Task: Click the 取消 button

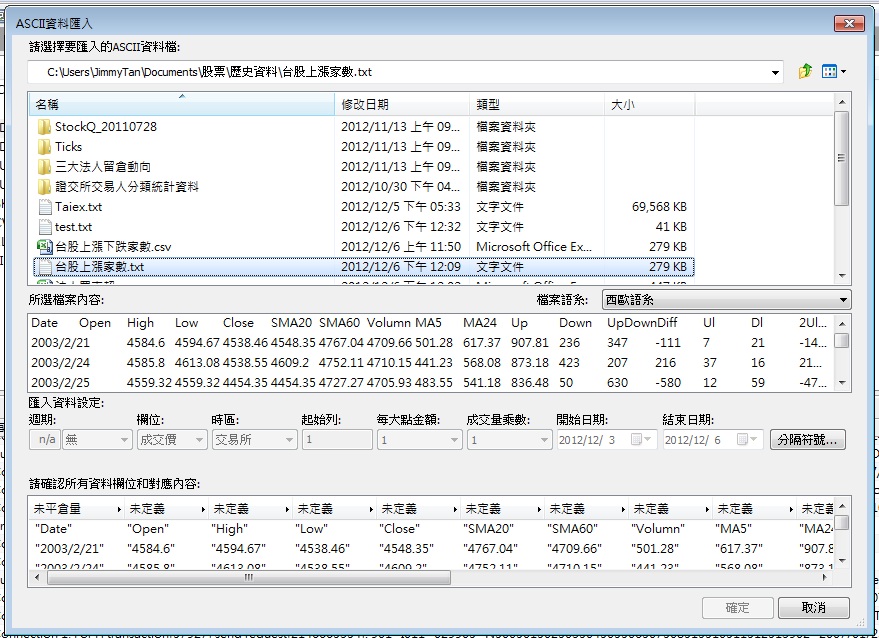Action: tap(813, 608)
